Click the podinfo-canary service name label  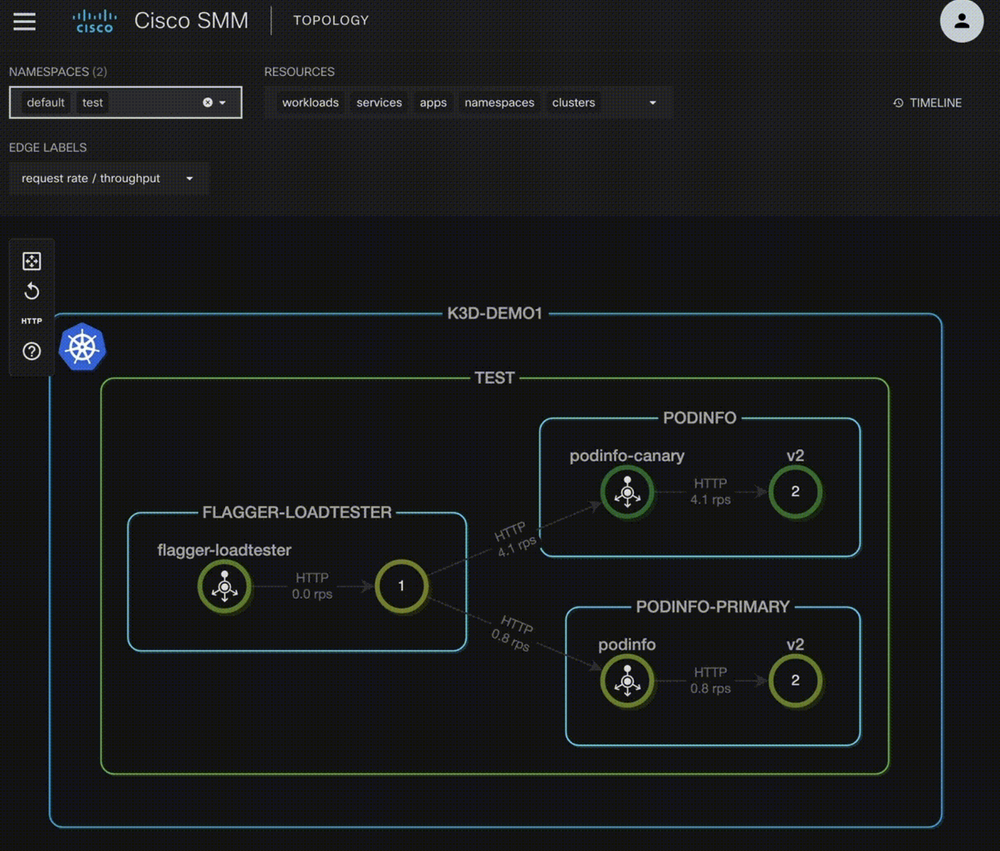[627, 455]
